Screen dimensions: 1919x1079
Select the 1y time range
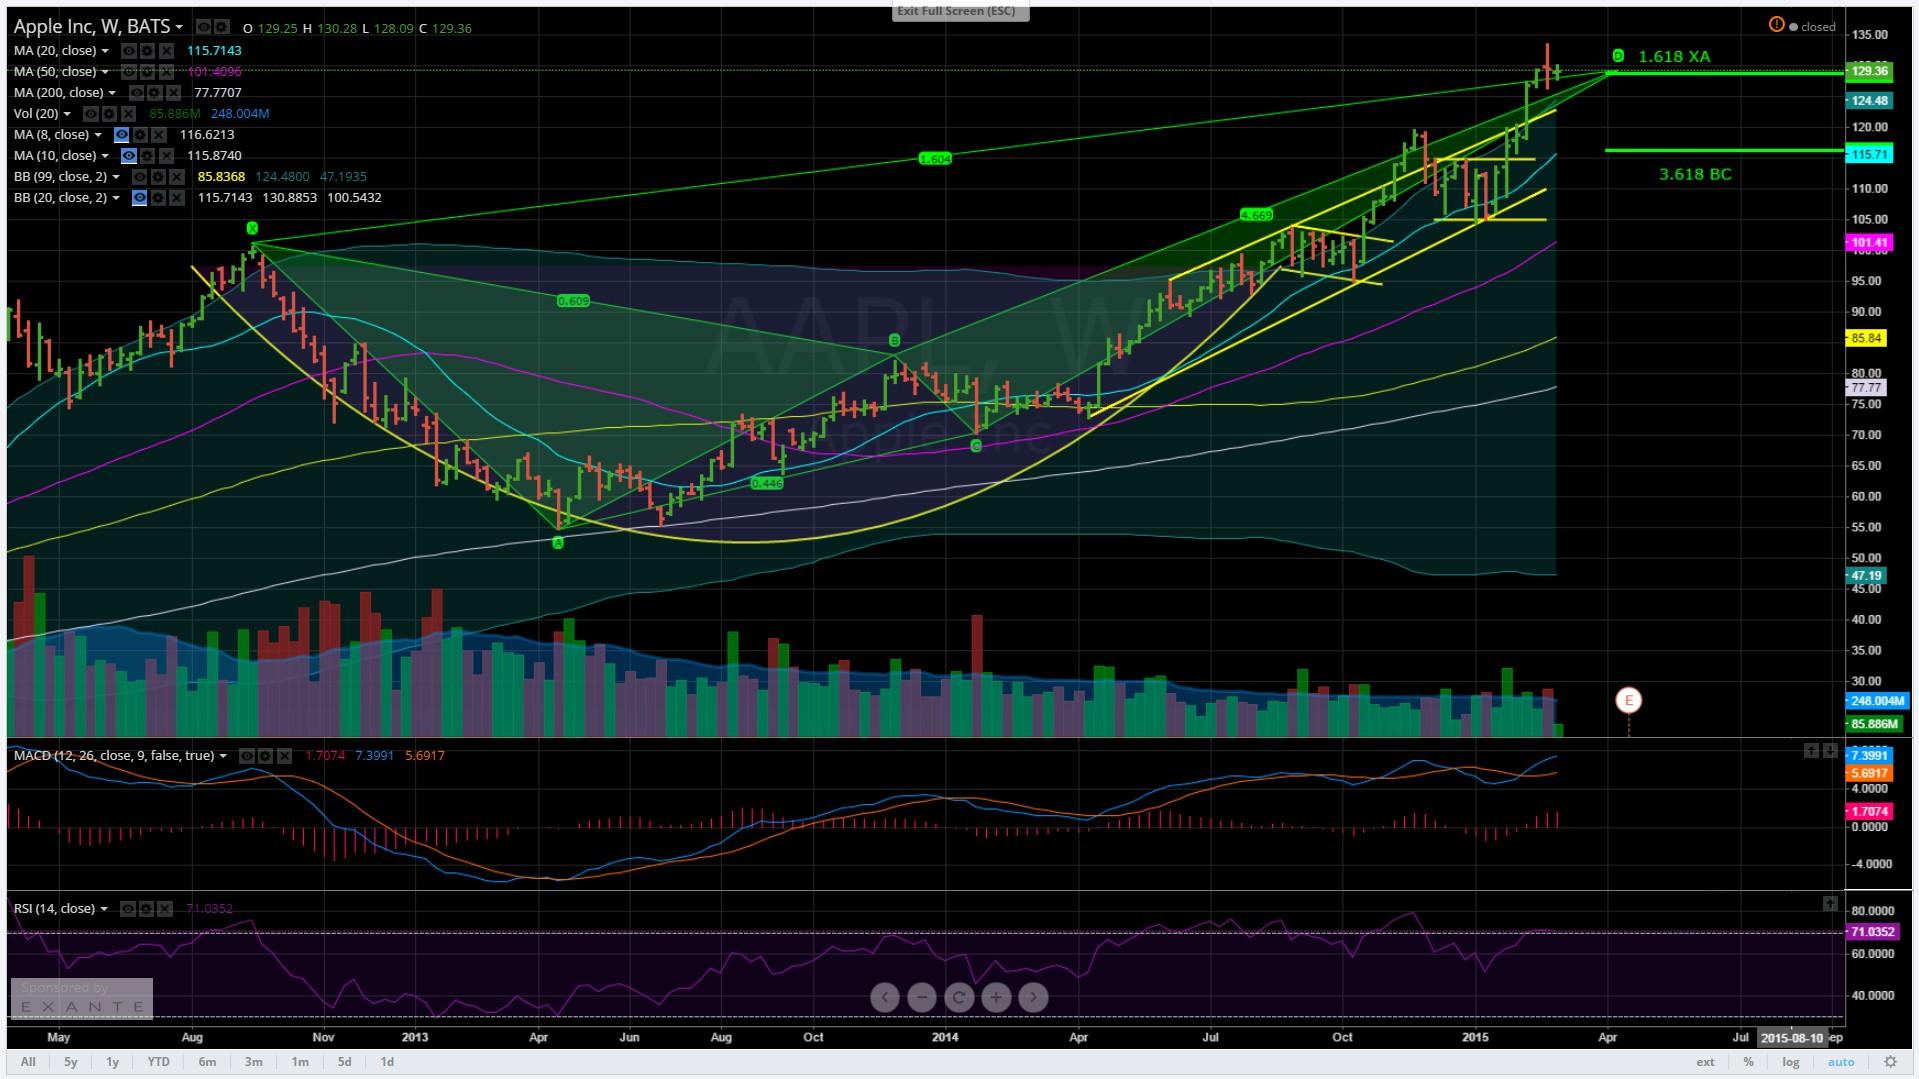(x=112, y=1062)
